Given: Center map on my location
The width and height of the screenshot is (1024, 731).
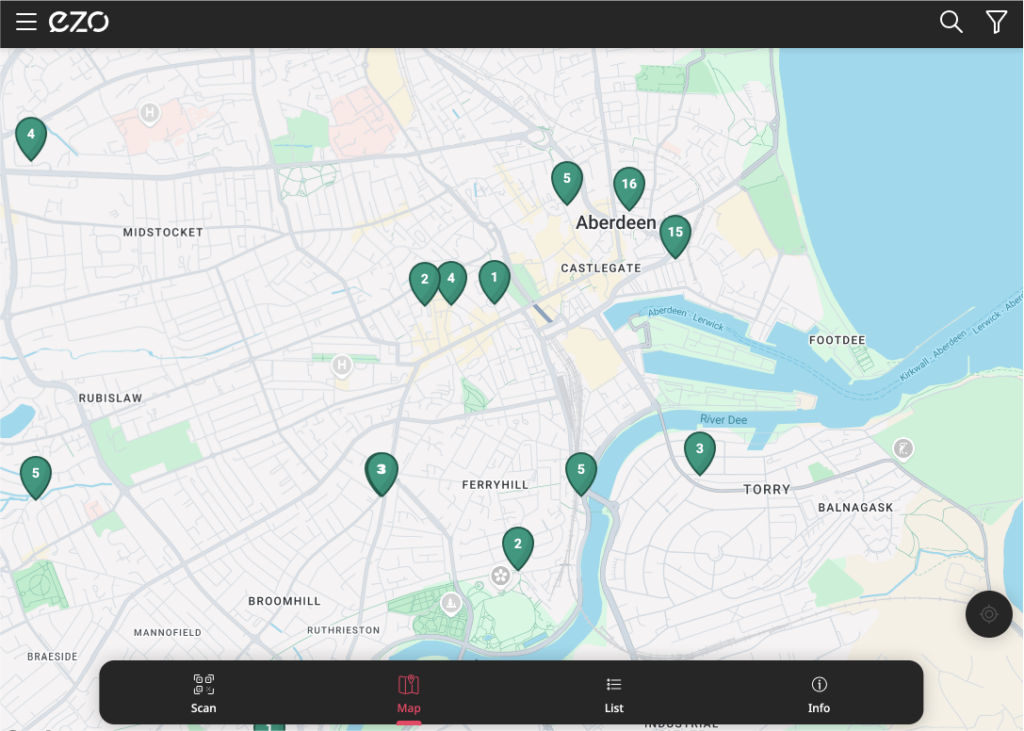Looking at the screenshot, I should (x=989, y=614).
